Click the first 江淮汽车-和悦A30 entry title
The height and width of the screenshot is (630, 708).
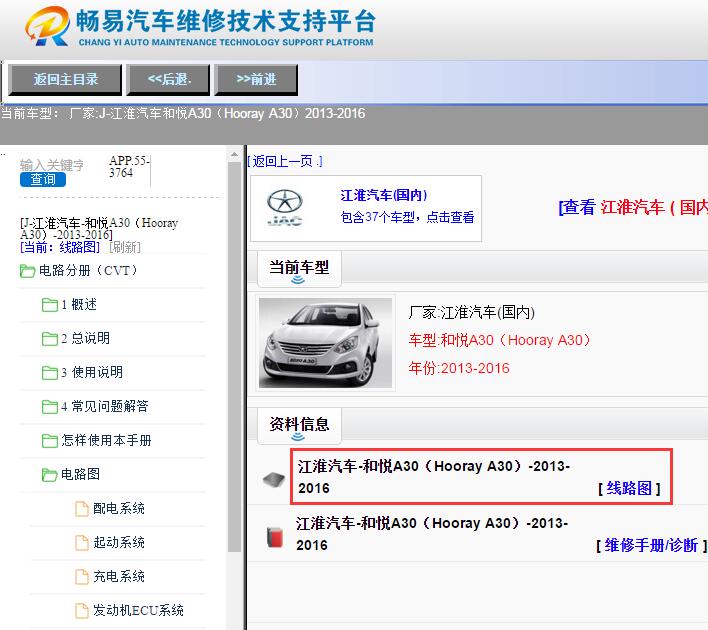433,477
